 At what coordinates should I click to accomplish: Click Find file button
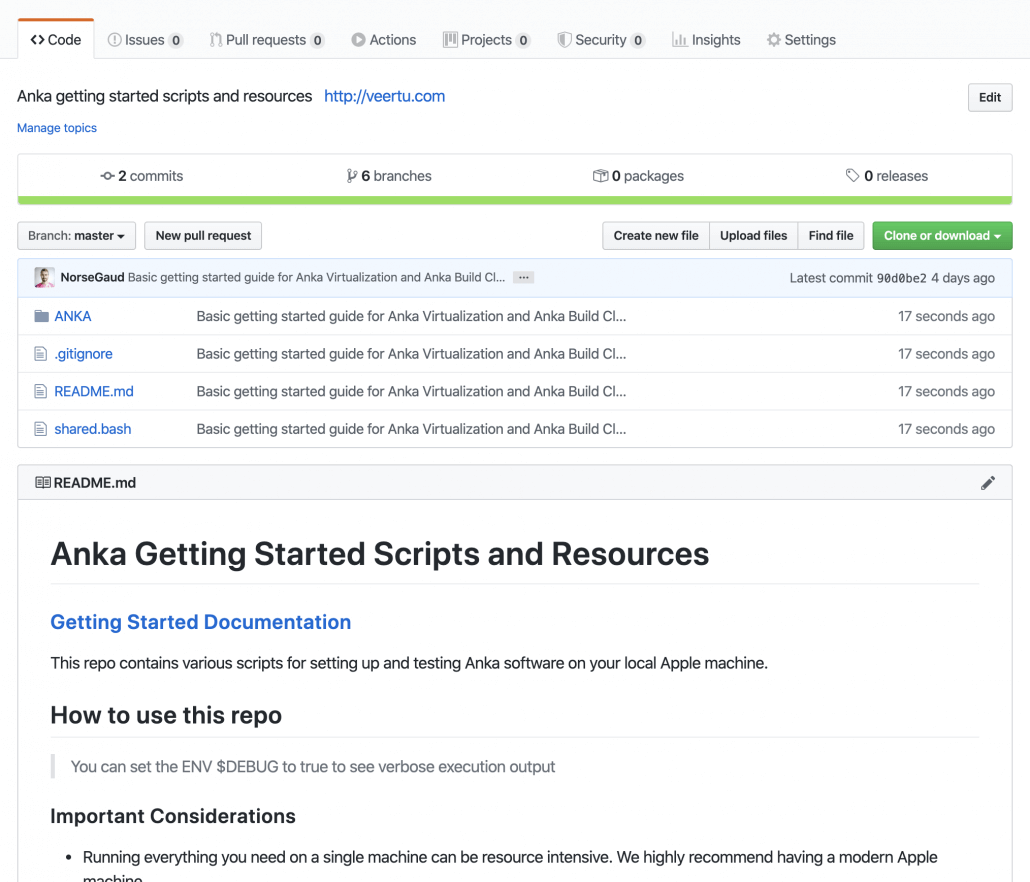pos(831,236)
